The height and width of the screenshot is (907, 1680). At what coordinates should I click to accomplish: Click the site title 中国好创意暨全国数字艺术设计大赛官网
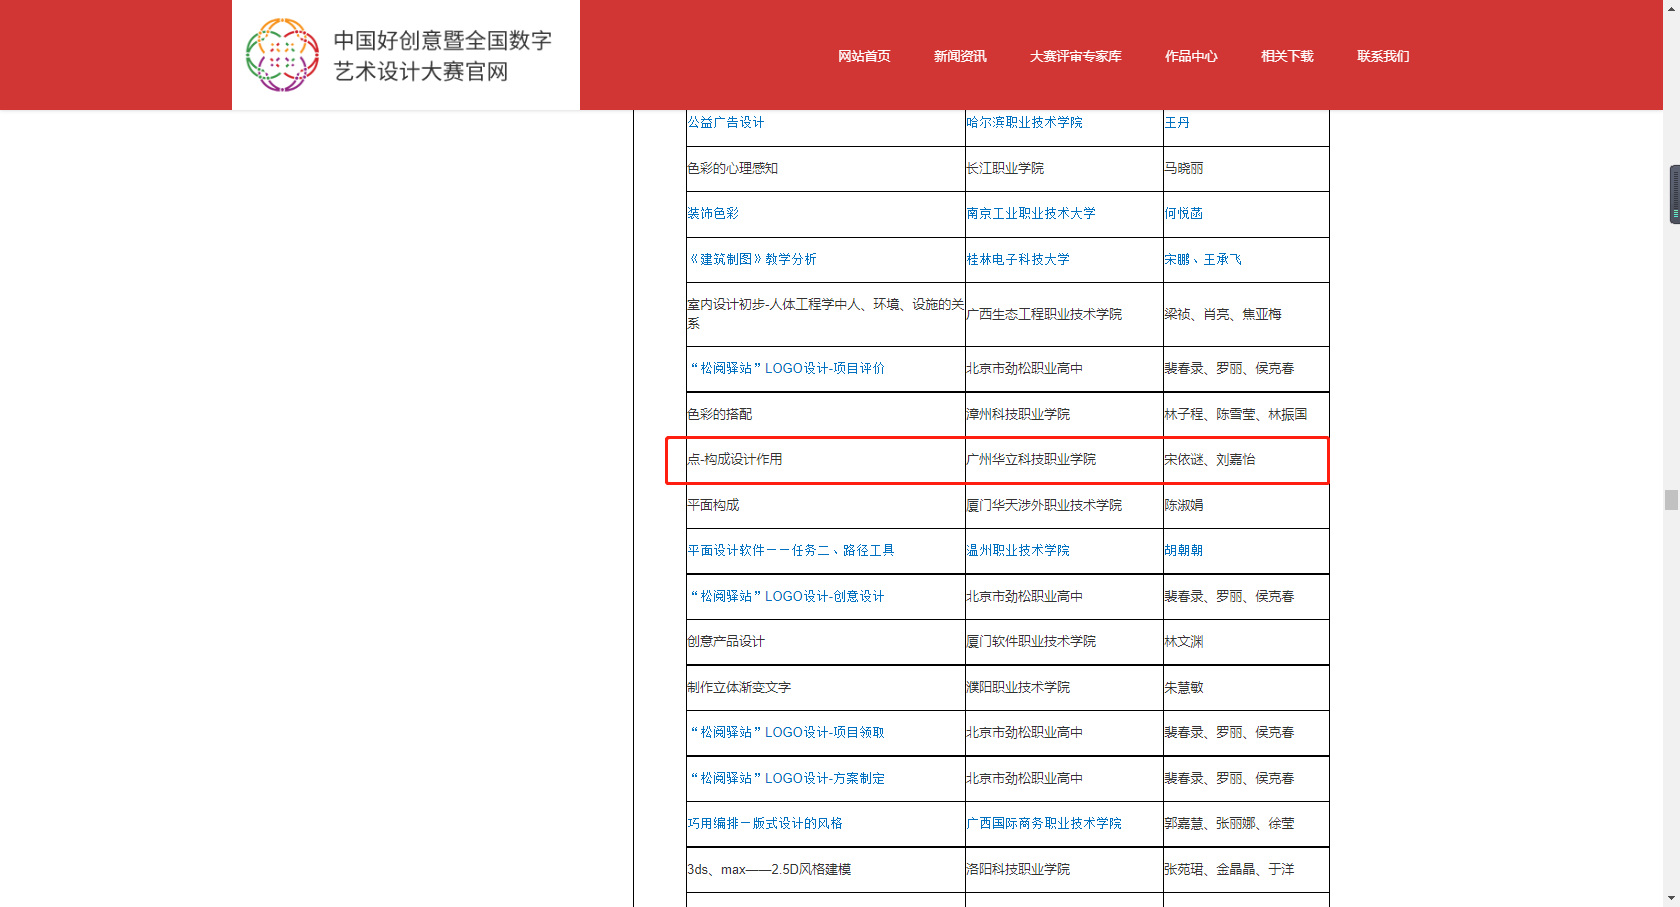[442, 56]
